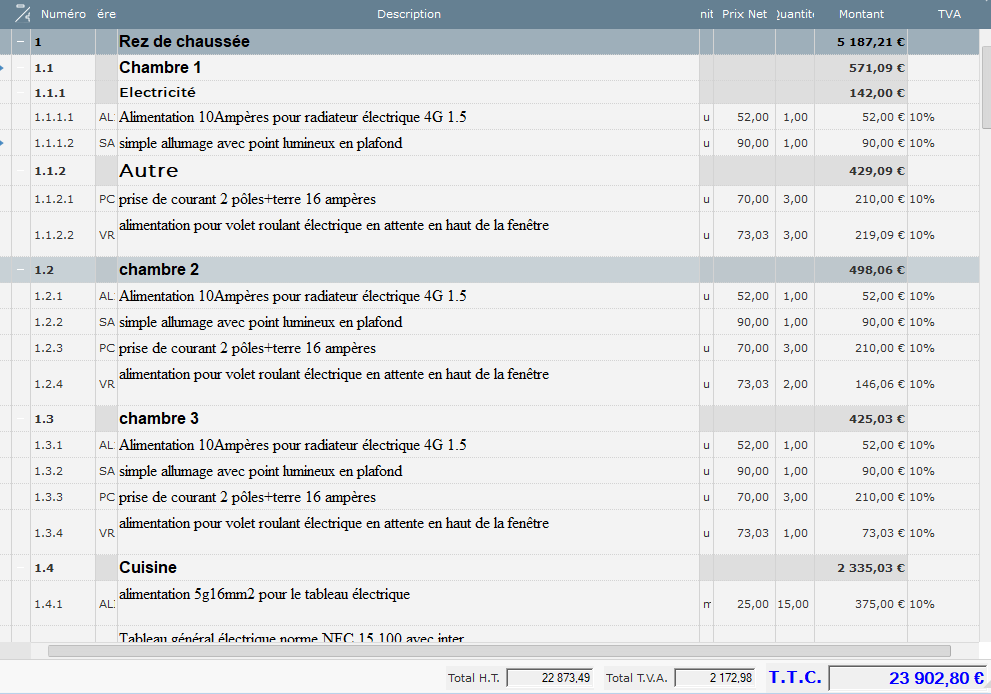Click the Prix Net column header
991x694 pixels.
click(x=744, y=14)
